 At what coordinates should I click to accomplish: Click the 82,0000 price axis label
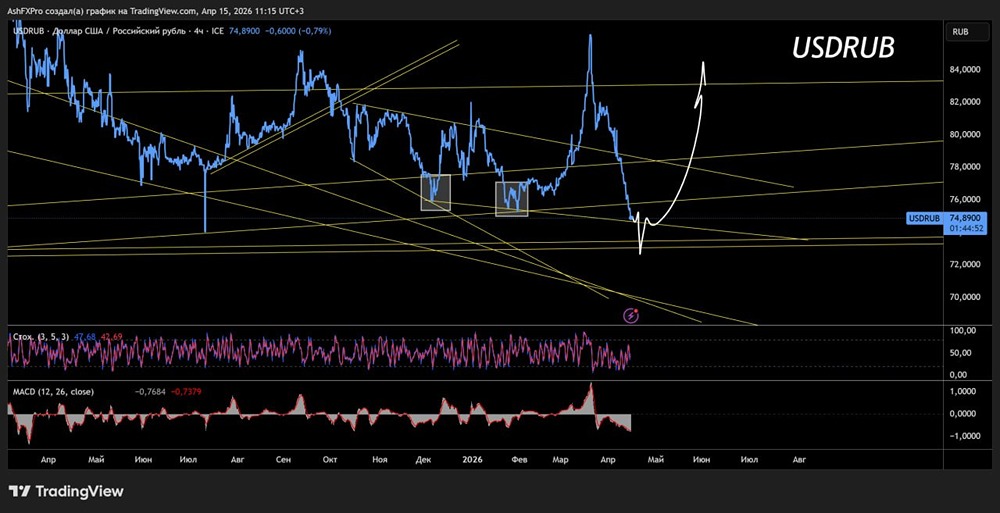tap(964, 101)
